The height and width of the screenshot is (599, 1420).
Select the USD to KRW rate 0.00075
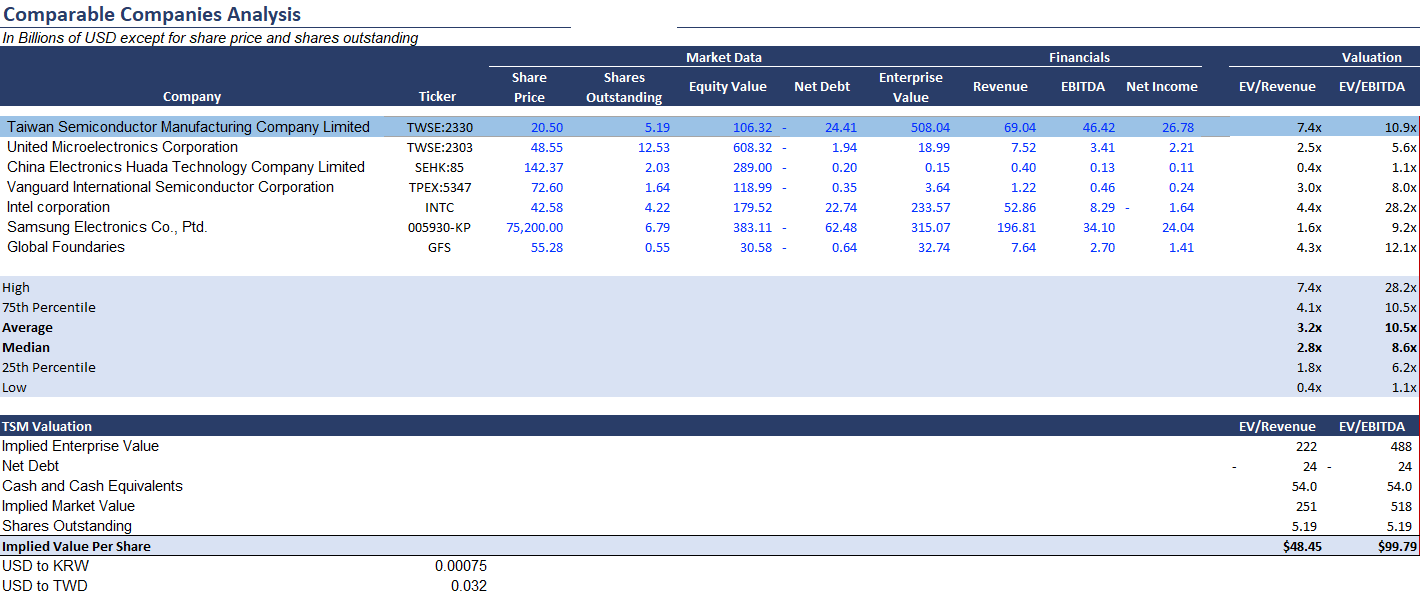pyautogui.click(x=460, y=566)
